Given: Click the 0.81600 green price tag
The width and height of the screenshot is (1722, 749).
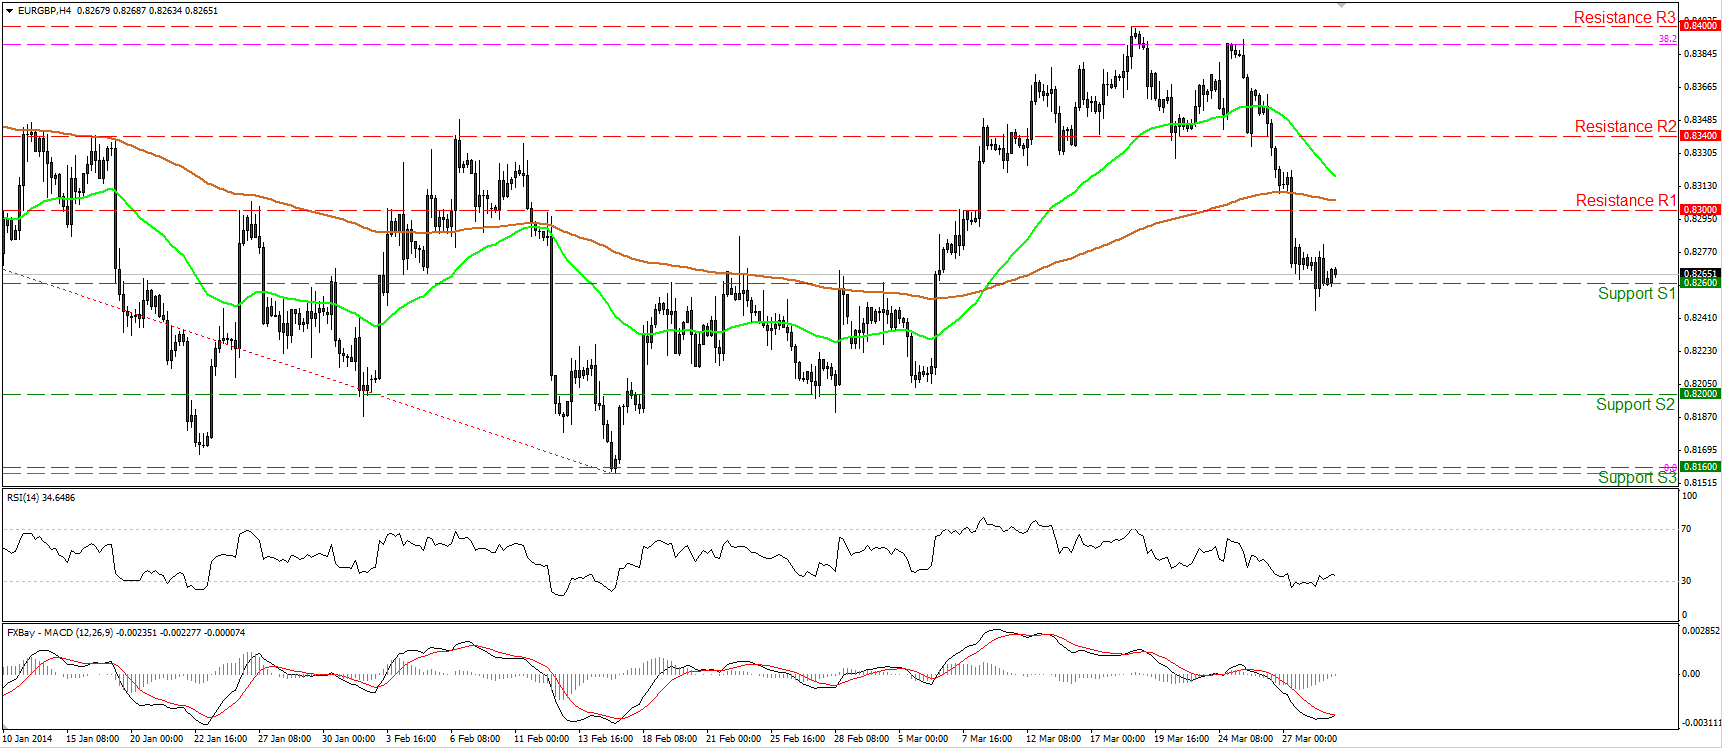Looking at the screenshot, I should click(1700, 467).
